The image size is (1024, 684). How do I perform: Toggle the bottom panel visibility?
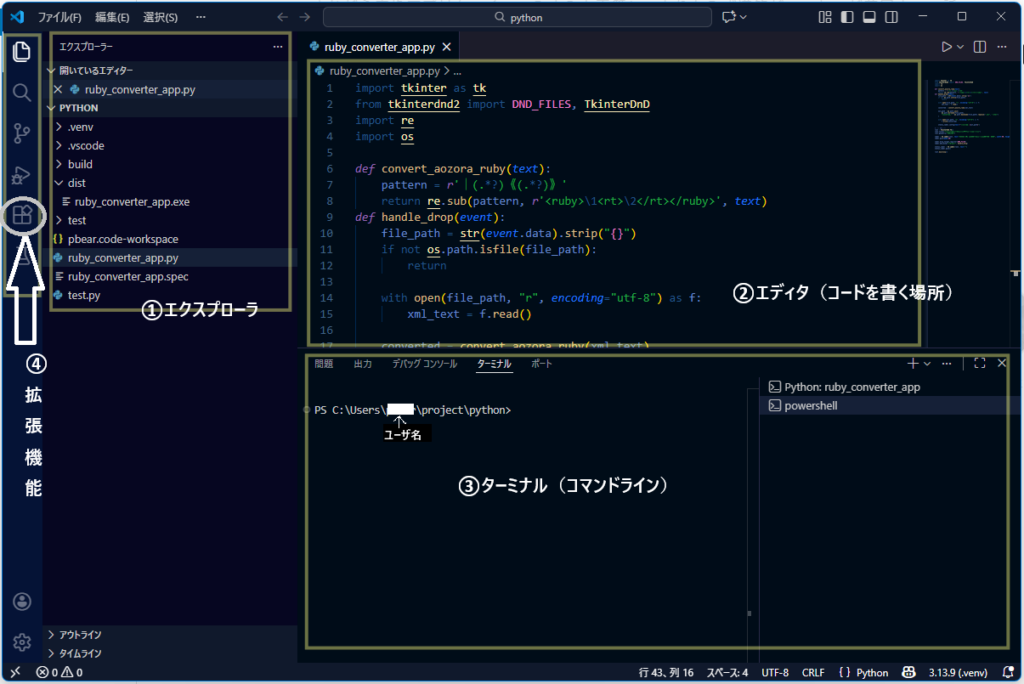coord(869,17)
